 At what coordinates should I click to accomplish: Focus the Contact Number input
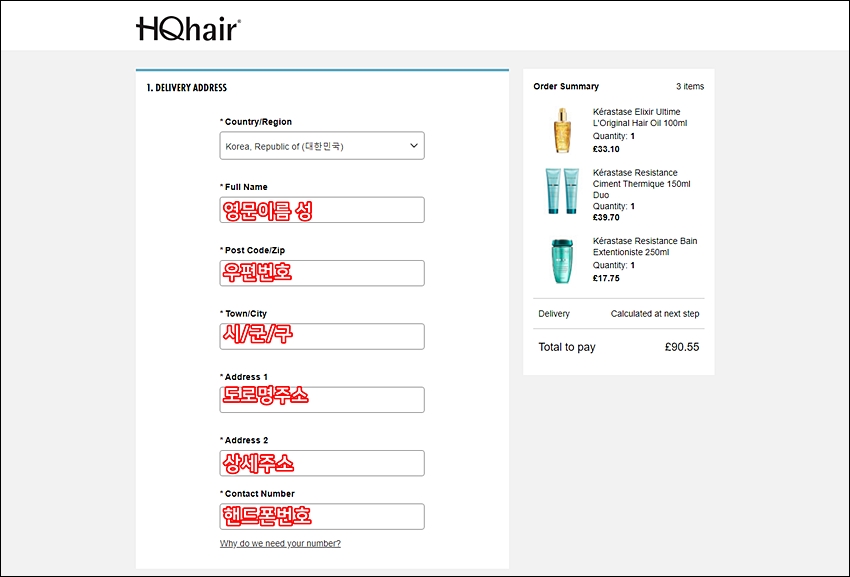click(322, 517)
